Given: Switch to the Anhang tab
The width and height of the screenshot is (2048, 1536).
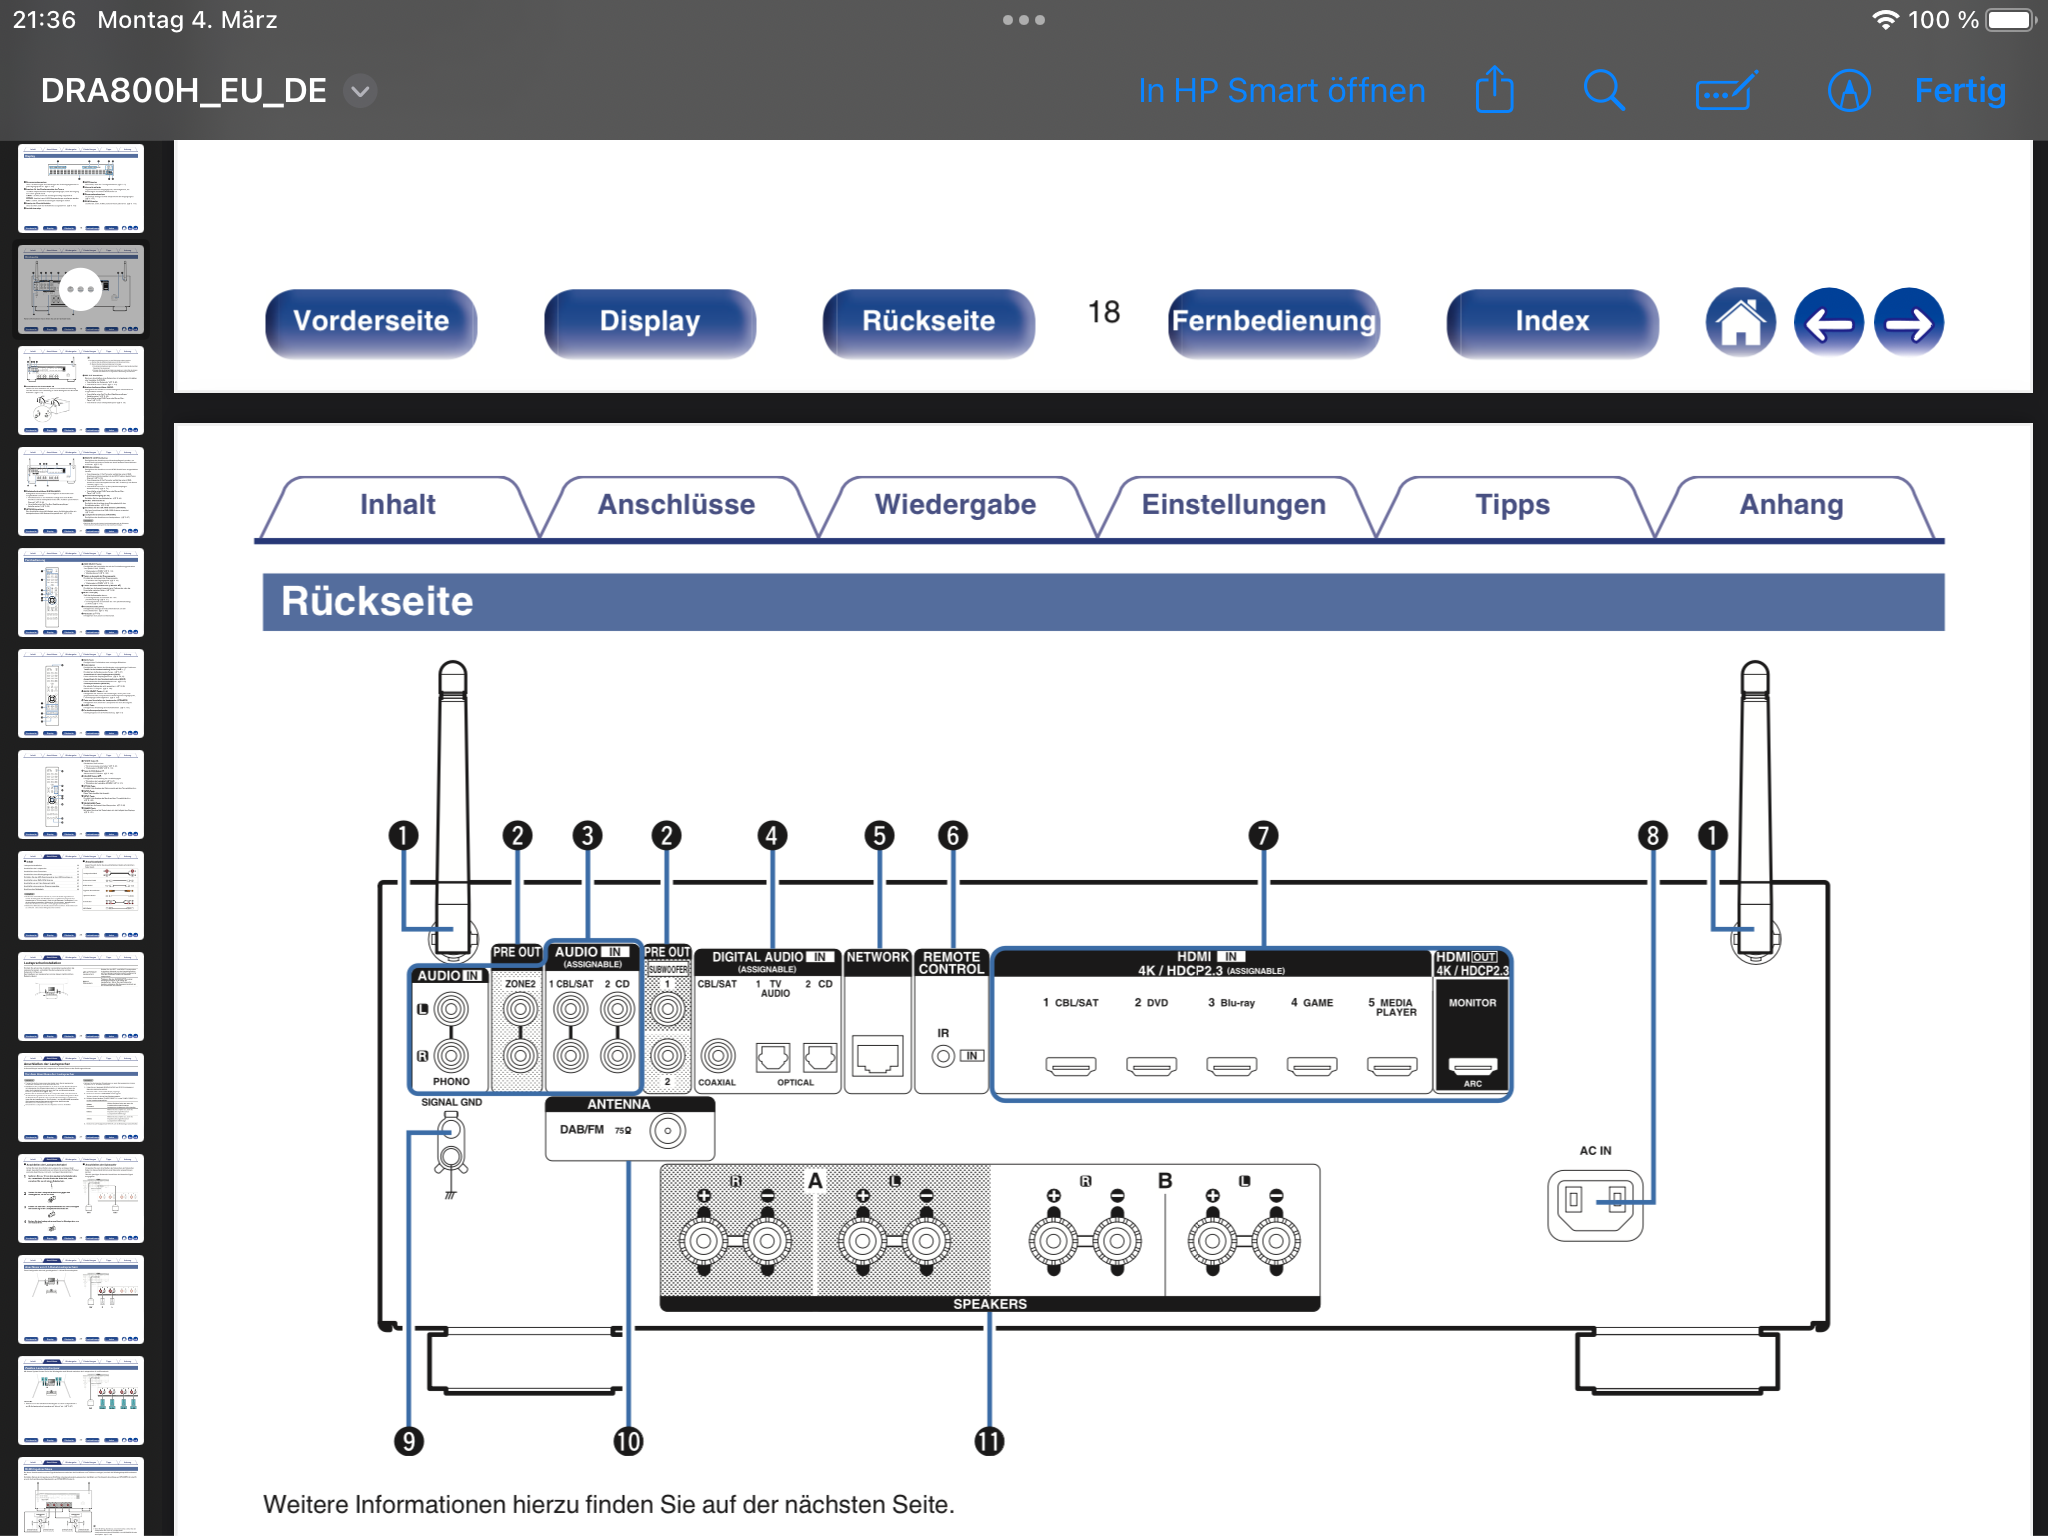Looking at the screenshot, I should tap(1791, 505).
